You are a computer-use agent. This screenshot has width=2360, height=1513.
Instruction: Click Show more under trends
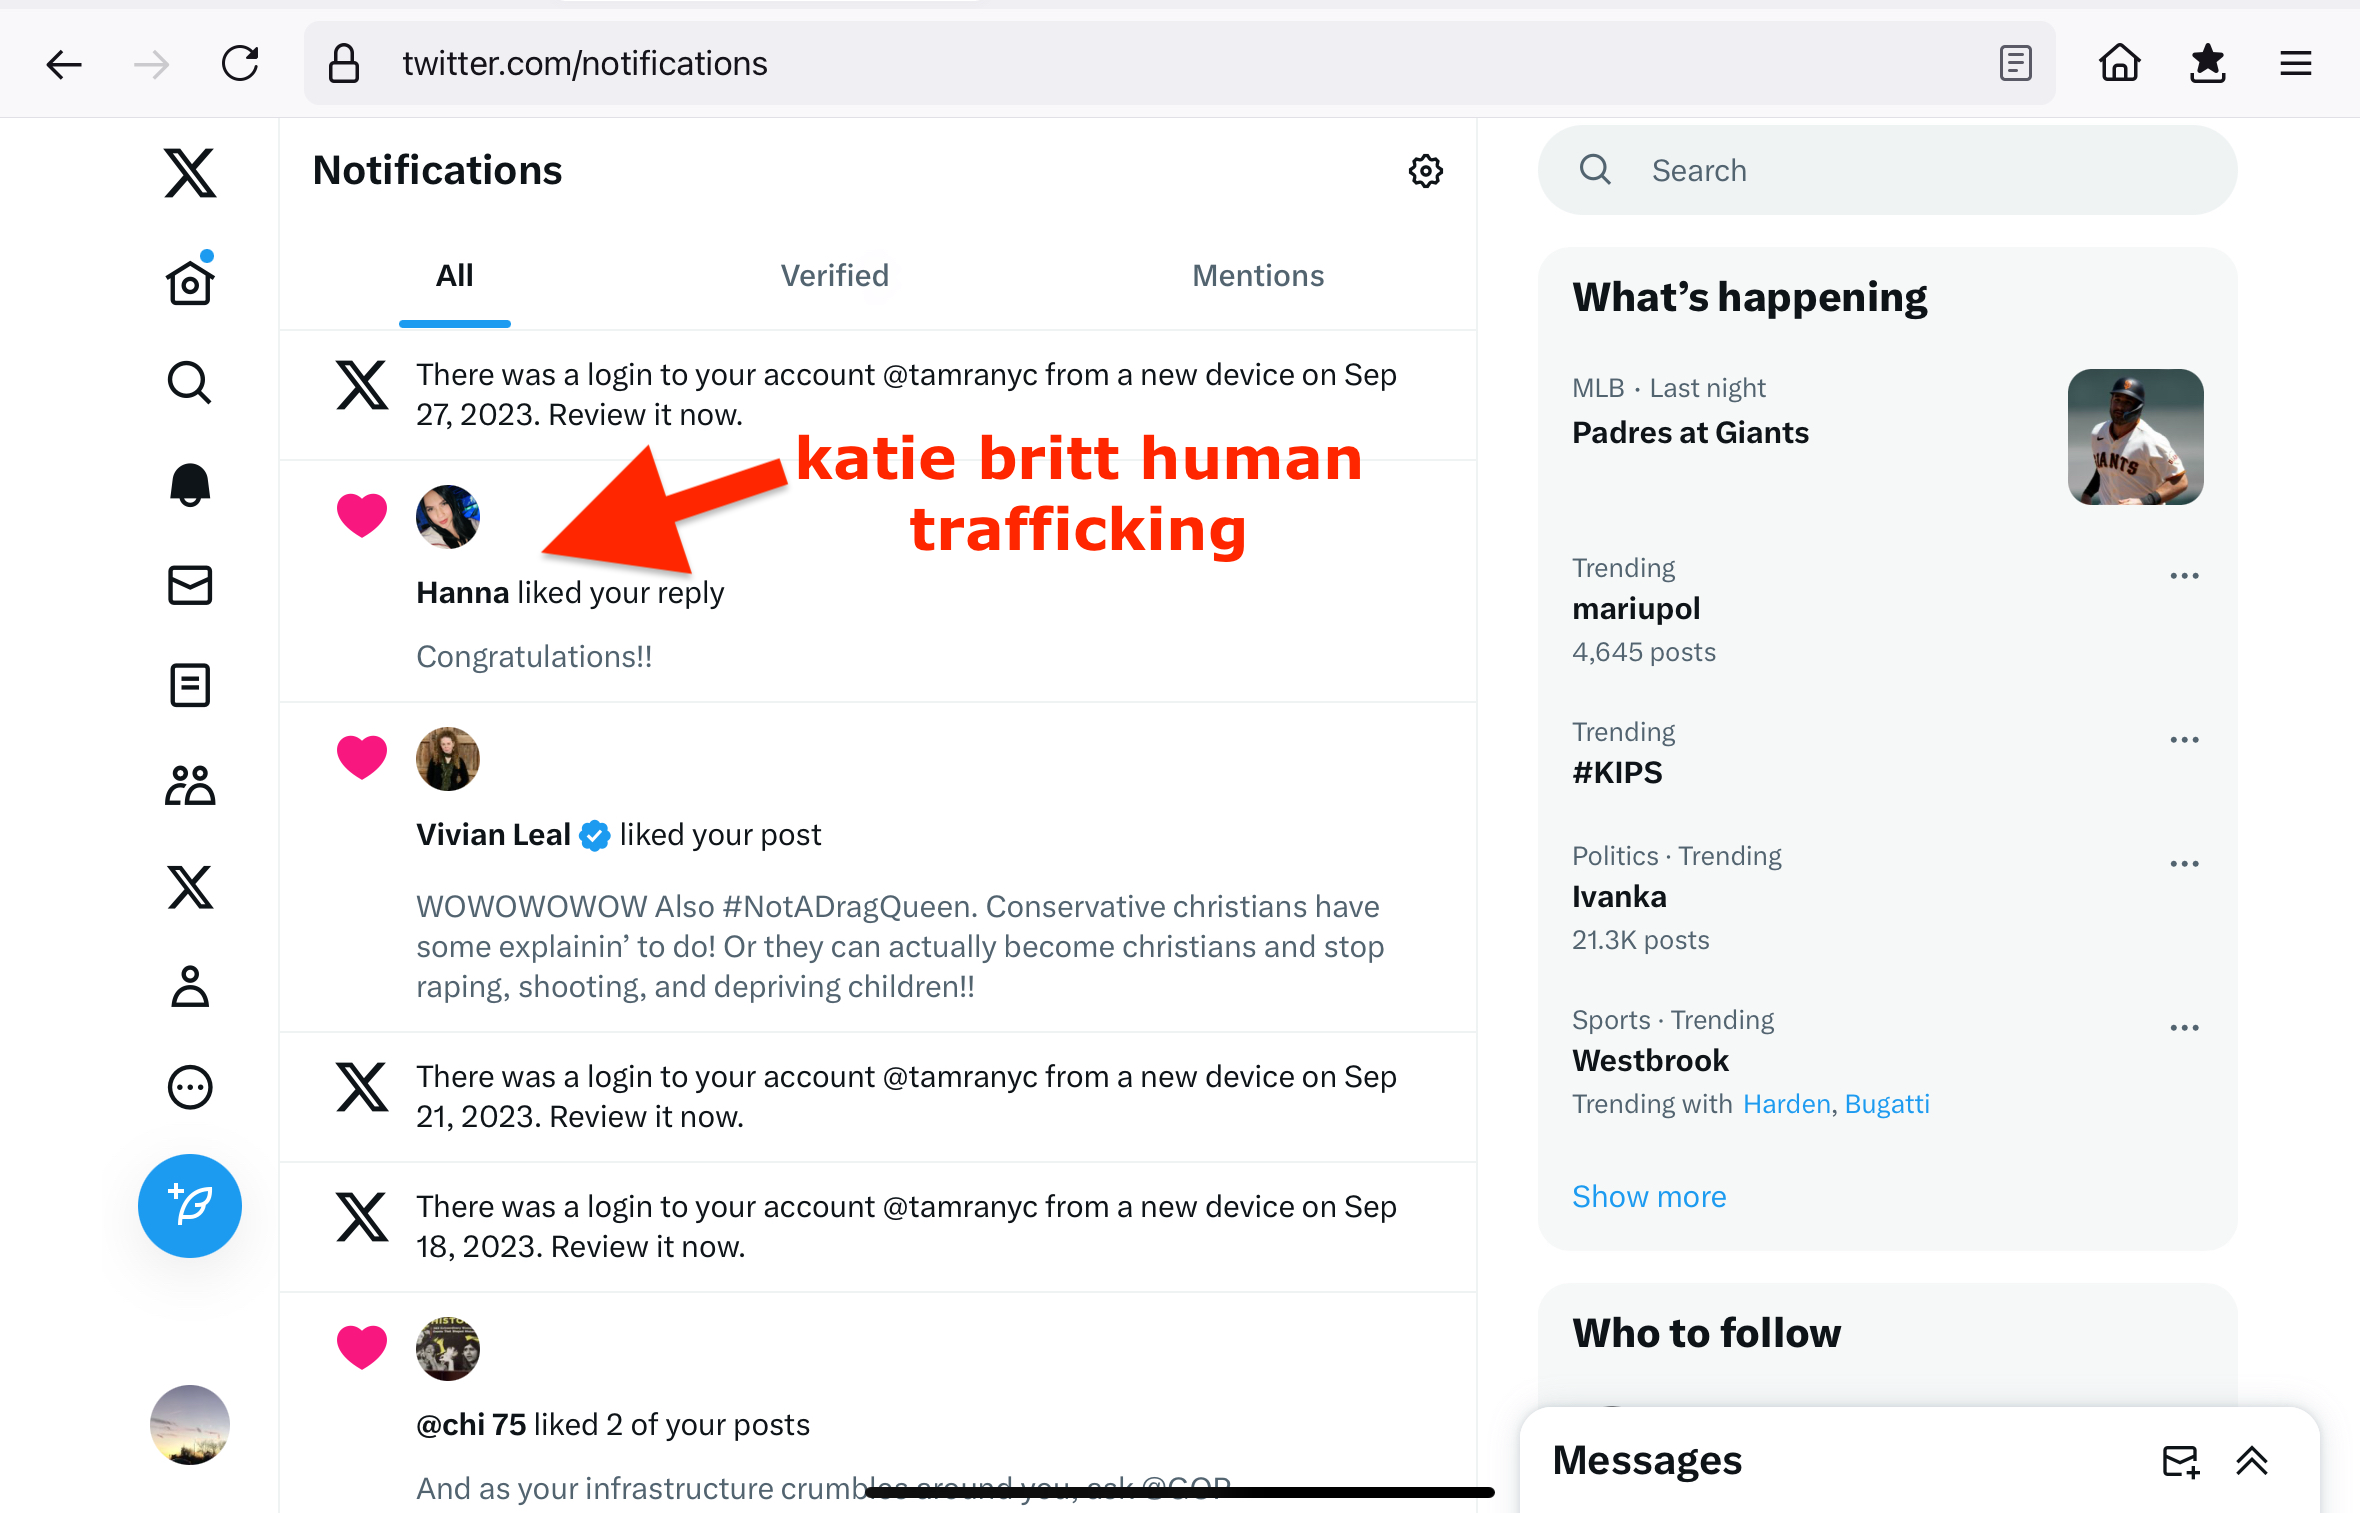click(1648, 1196)
